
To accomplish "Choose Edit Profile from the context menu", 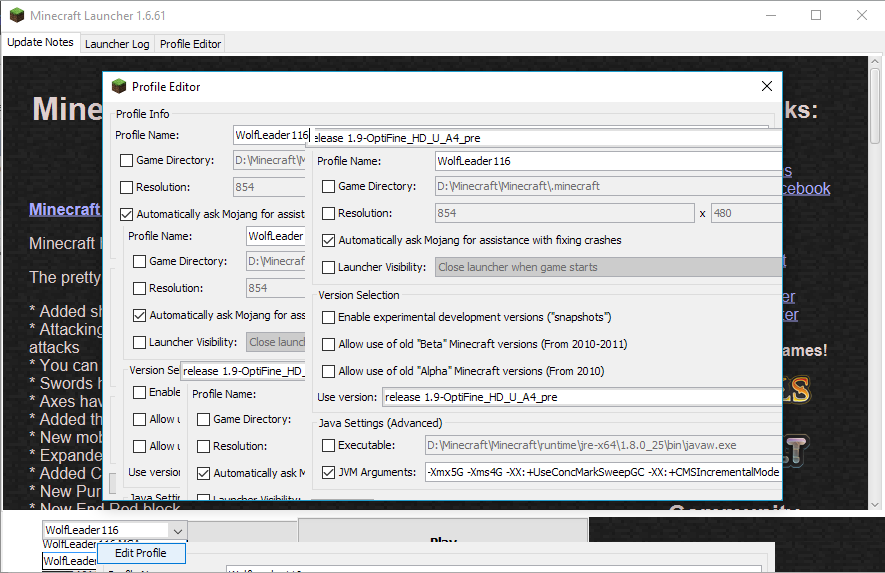I will tap(141, 553).
